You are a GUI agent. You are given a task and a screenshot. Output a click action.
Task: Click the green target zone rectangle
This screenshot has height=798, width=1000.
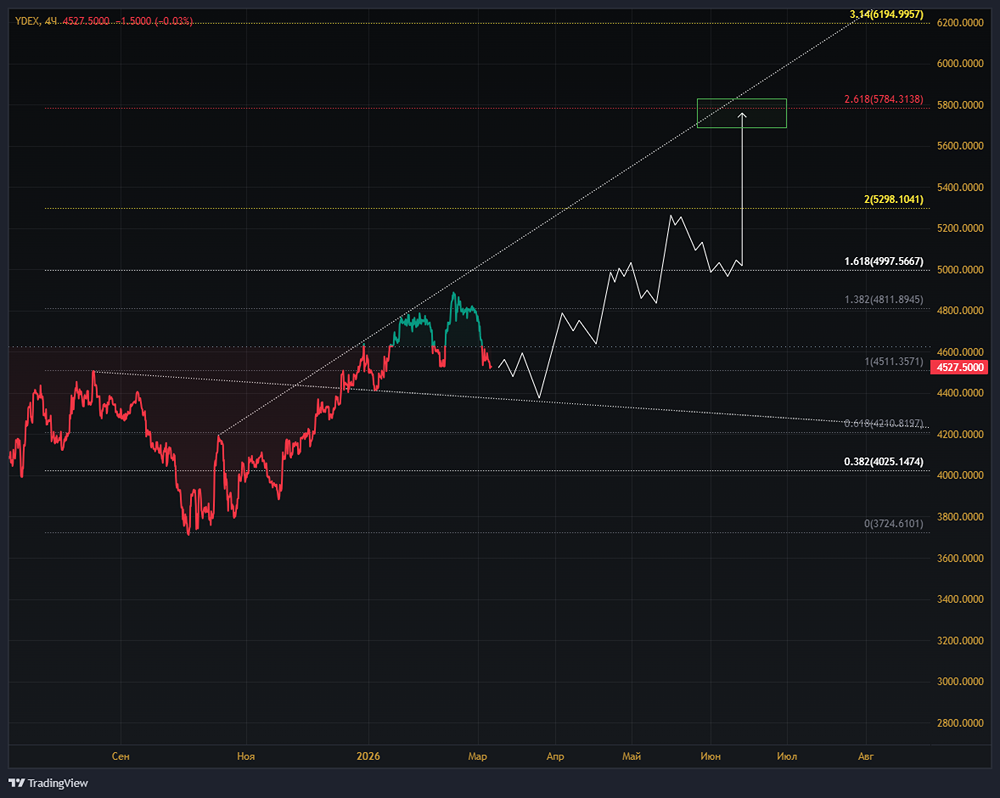(742, 113)
